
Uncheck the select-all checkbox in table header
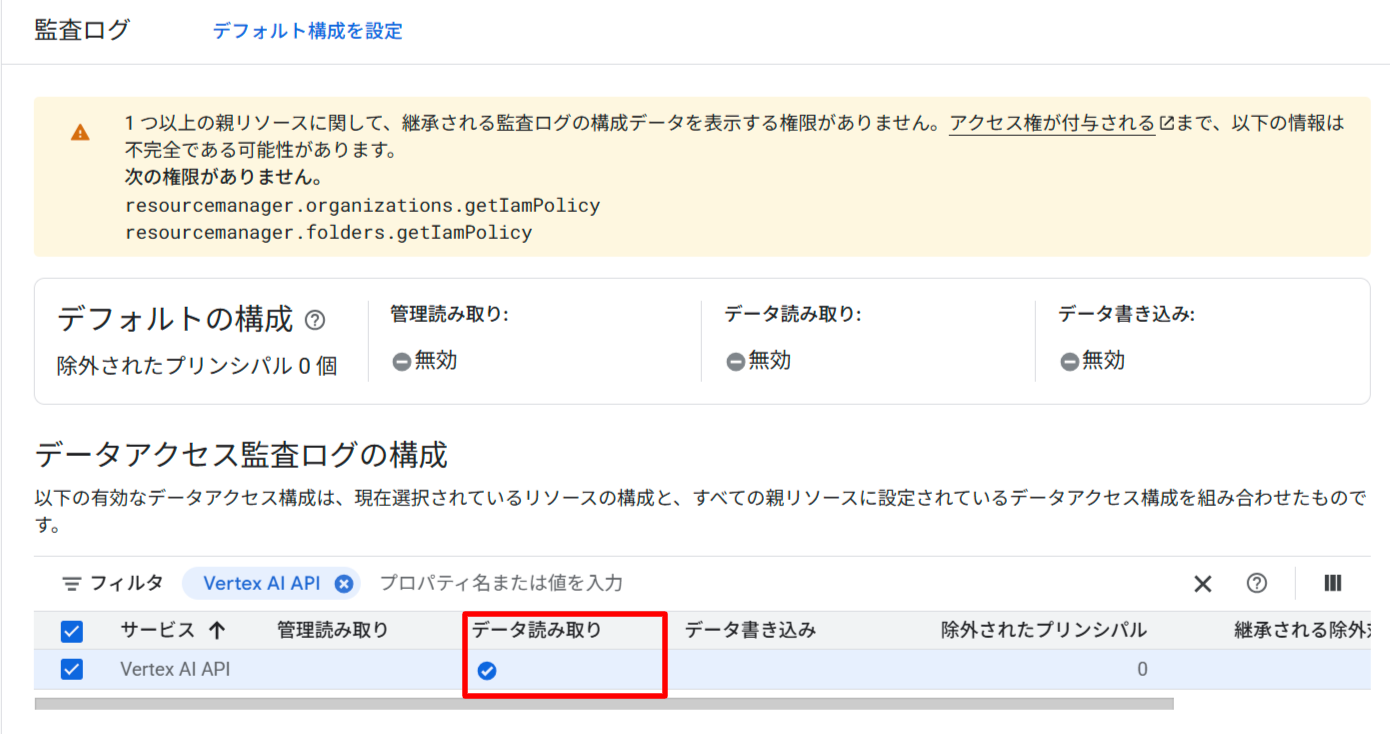[x=70, y=630]
